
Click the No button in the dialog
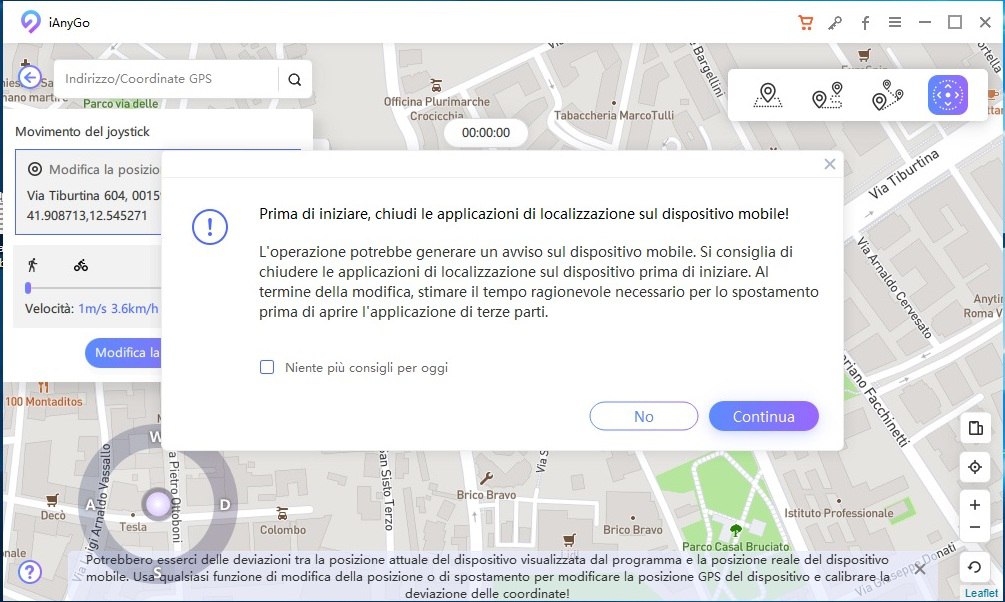[643, 416]
